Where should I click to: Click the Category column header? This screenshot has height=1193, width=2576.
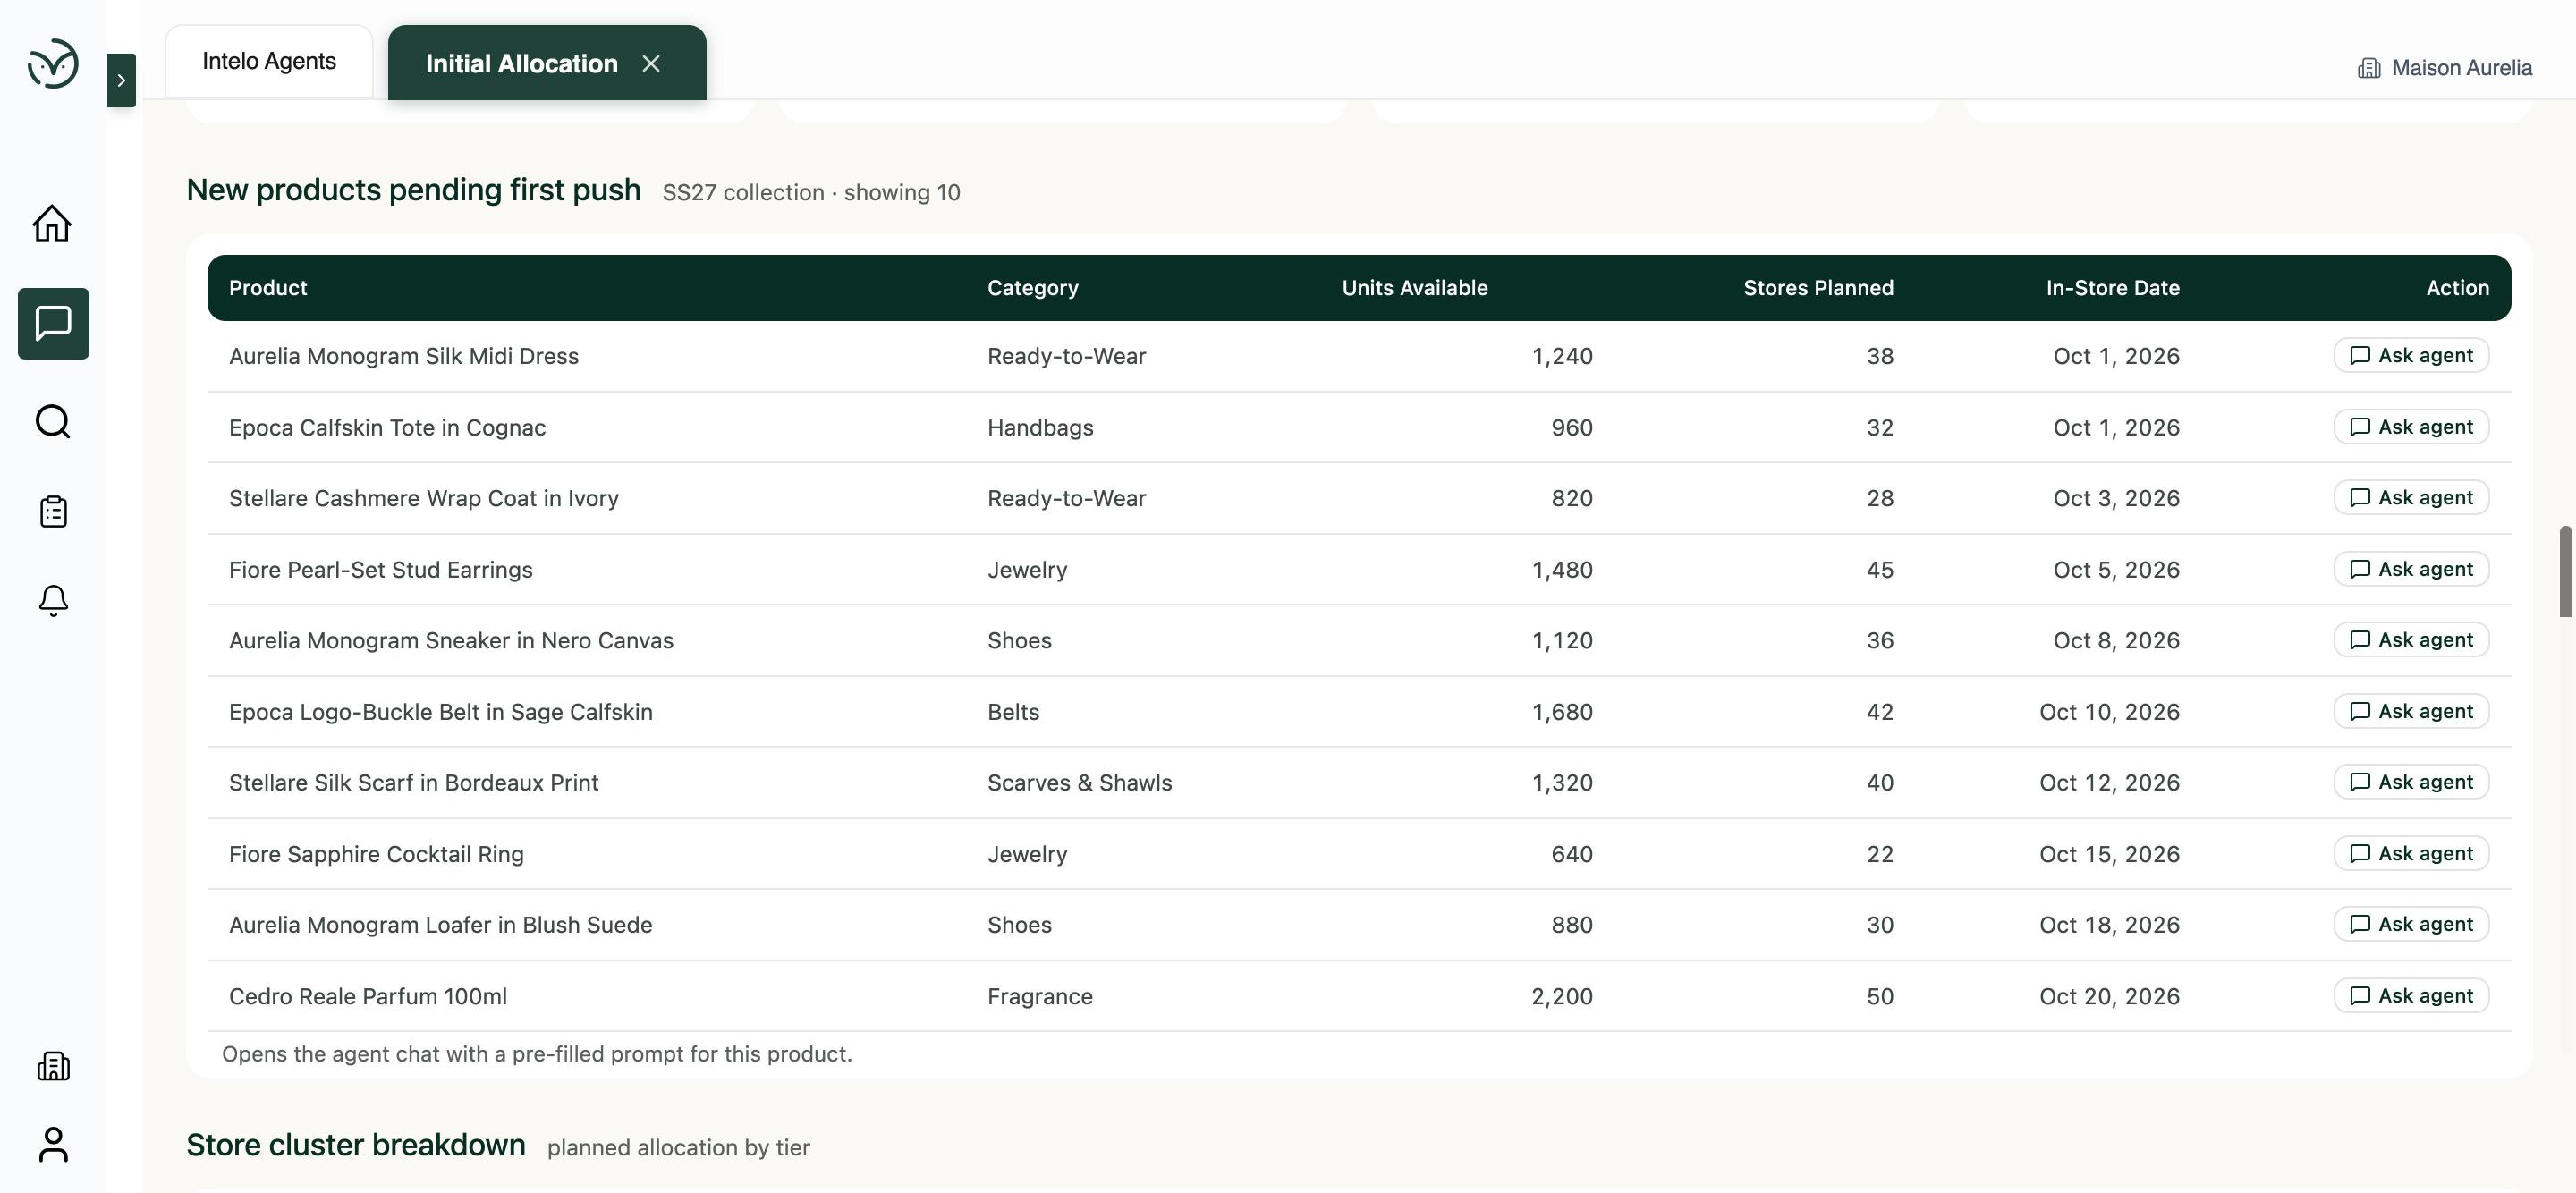[x=1033, y=288]
